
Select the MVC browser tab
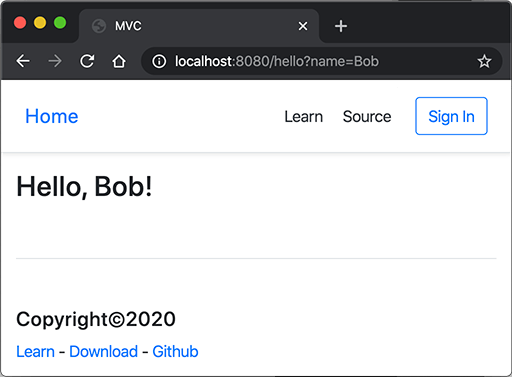pyautogui.click(x=199, y=26)
